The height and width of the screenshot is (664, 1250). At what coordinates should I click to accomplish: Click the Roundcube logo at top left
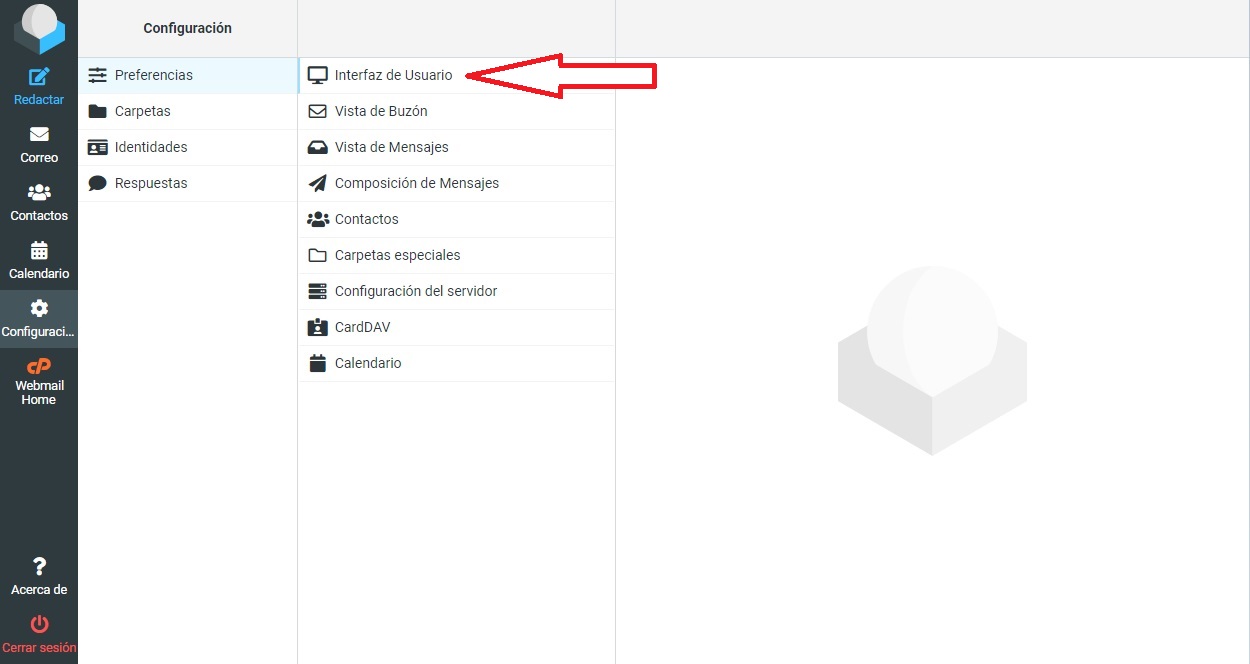tap(39, 28)
